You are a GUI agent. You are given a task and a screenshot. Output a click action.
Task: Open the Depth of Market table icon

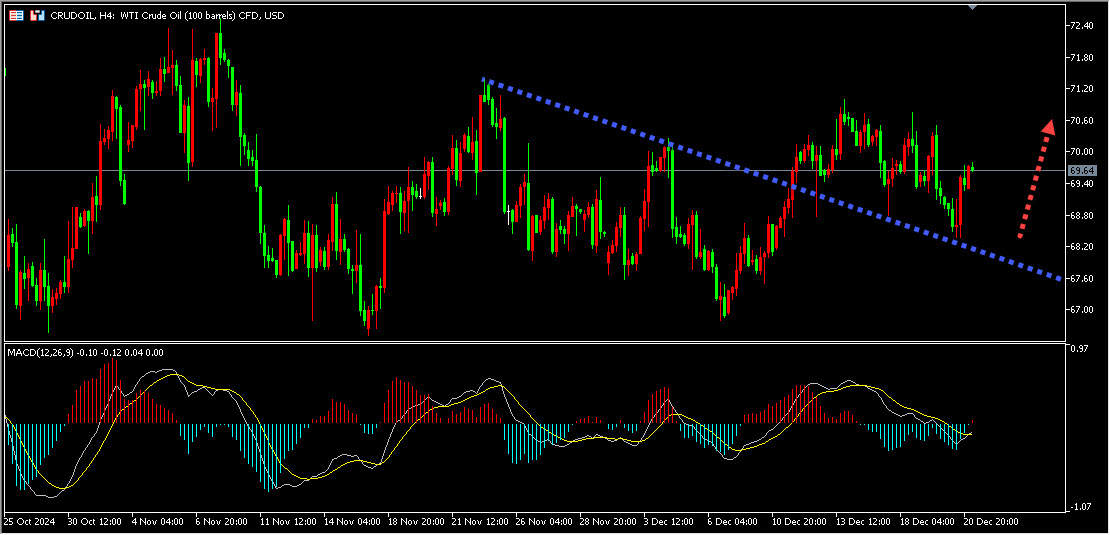coord(17,15)
